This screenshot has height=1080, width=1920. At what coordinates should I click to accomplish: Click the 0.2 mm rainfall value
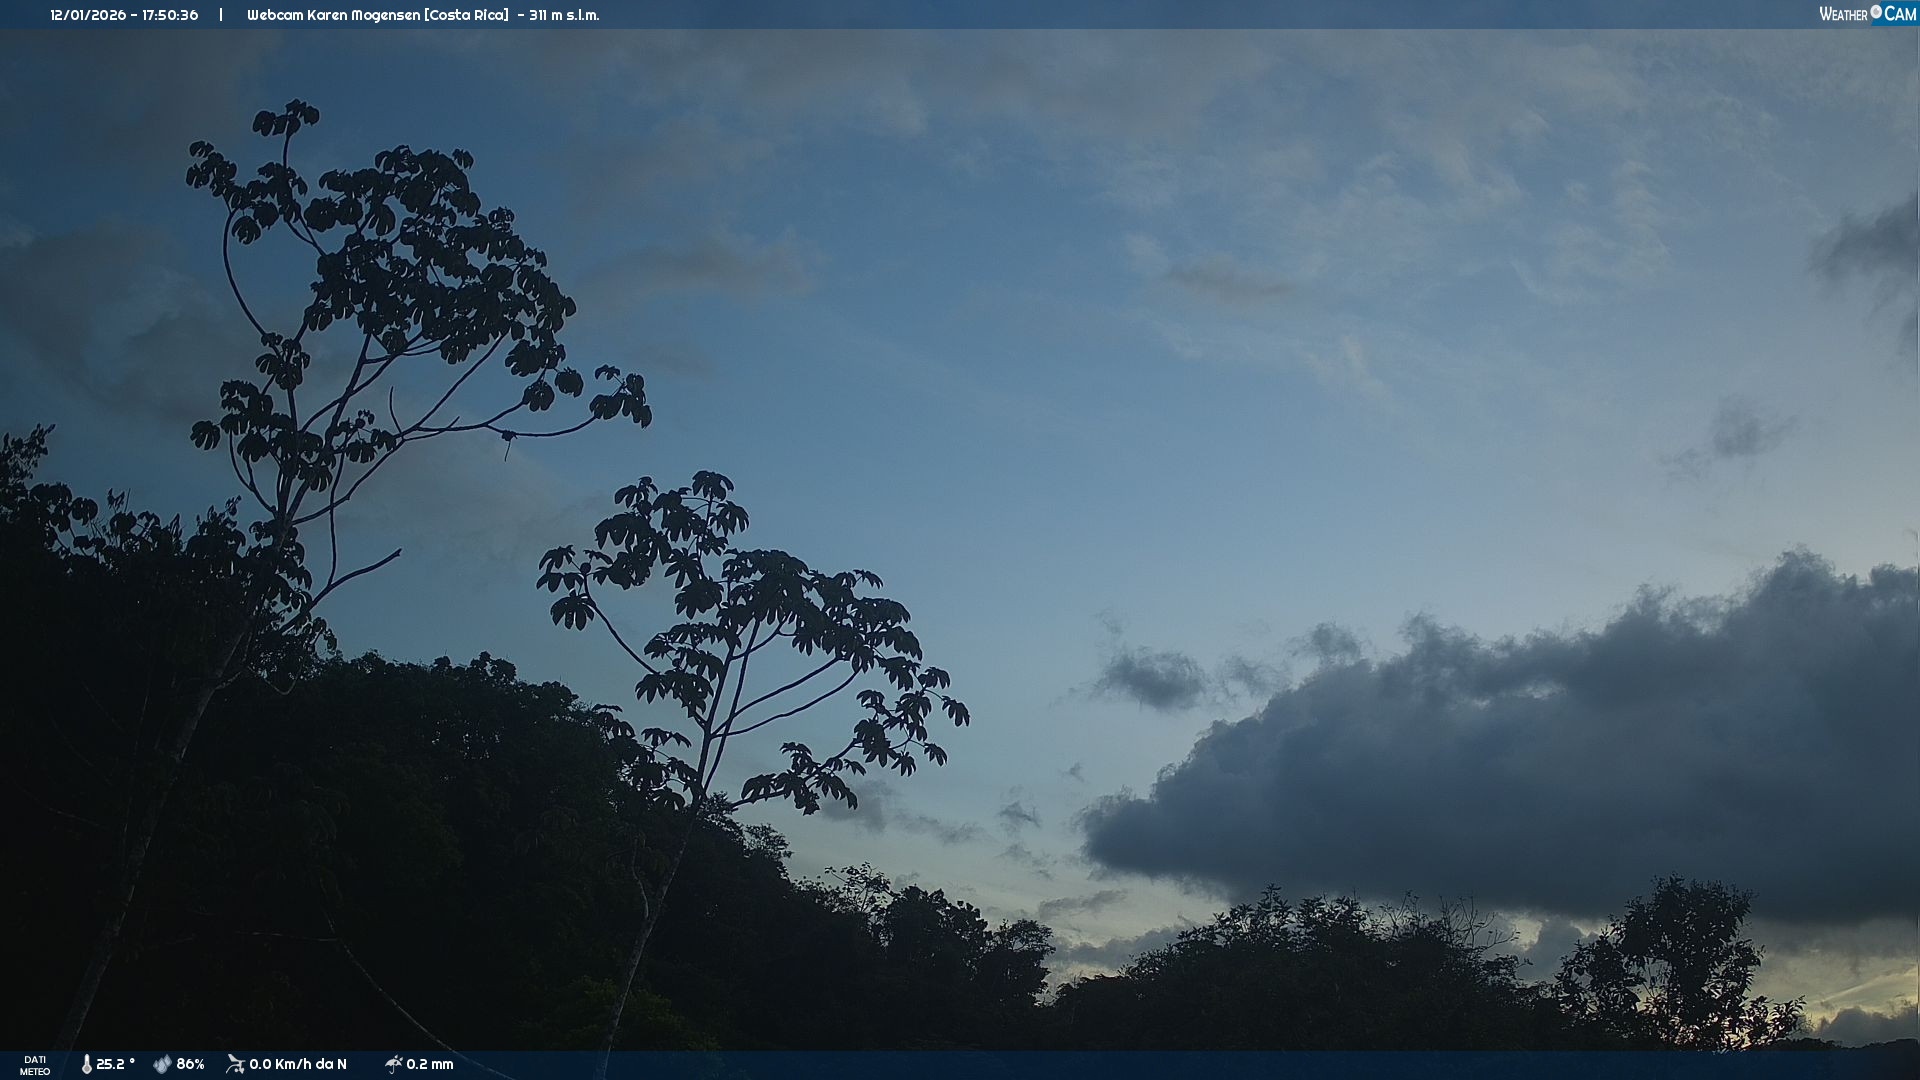click(429, 1064)
